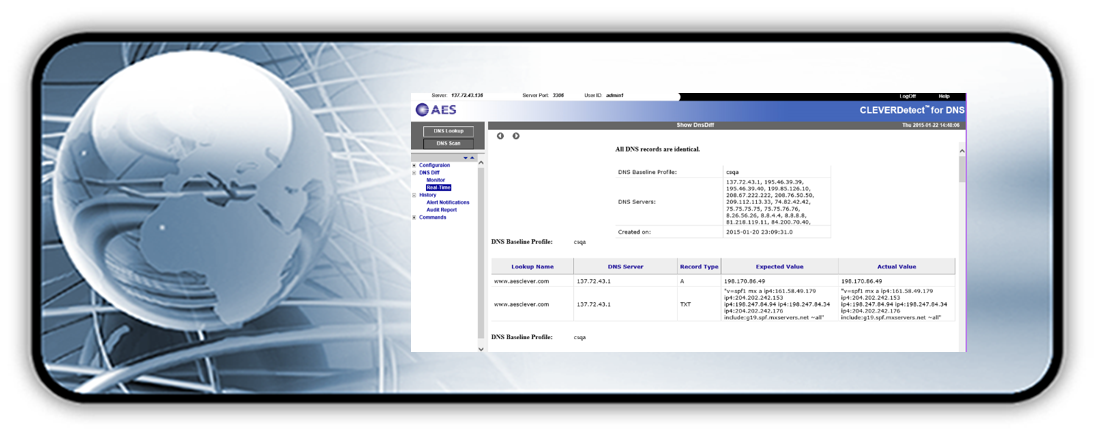Select Monitor under DNS Diff
The width and height of the screenshot is (1094, 436).
[435, 180]
